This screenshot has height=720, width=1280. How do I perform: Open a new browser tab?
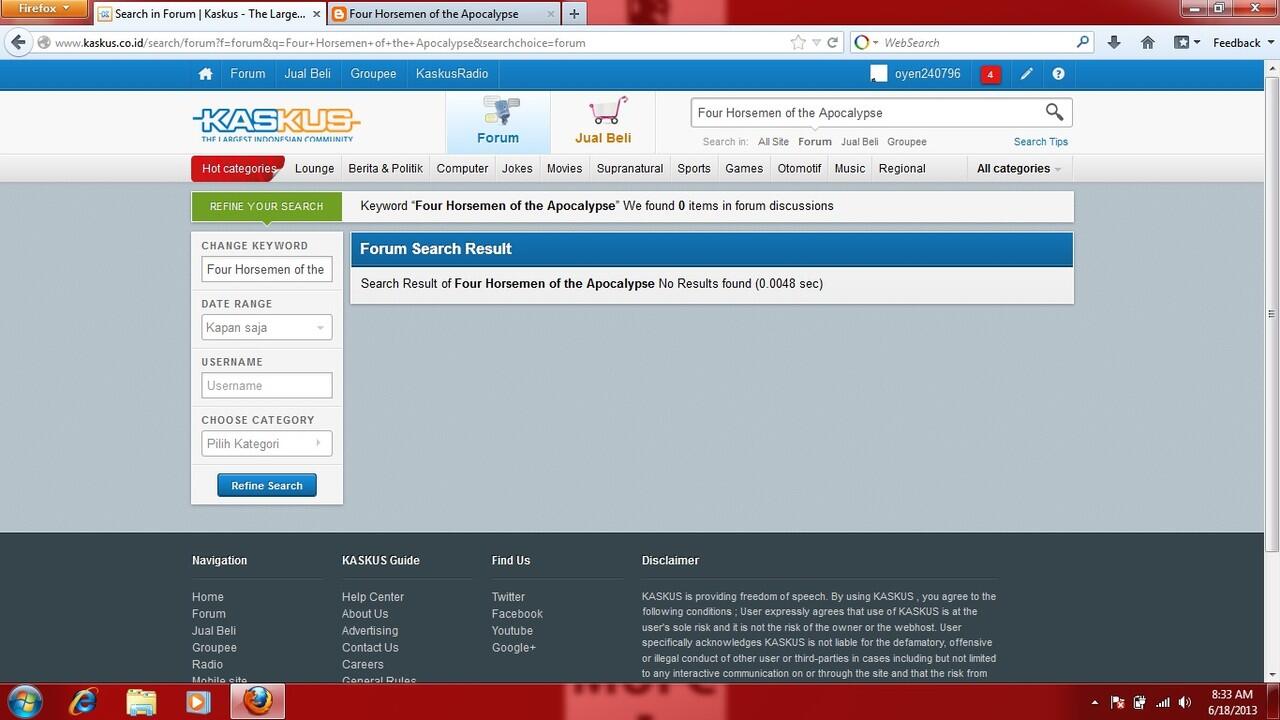(574, 14)
